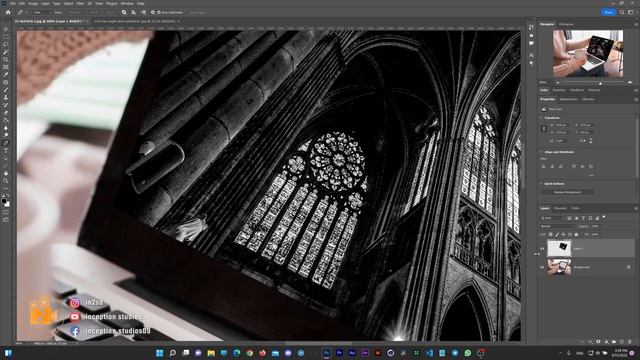Select the Lasso tool
The width and height of the screenshot is (640, 360).
(x=6, y=44)
